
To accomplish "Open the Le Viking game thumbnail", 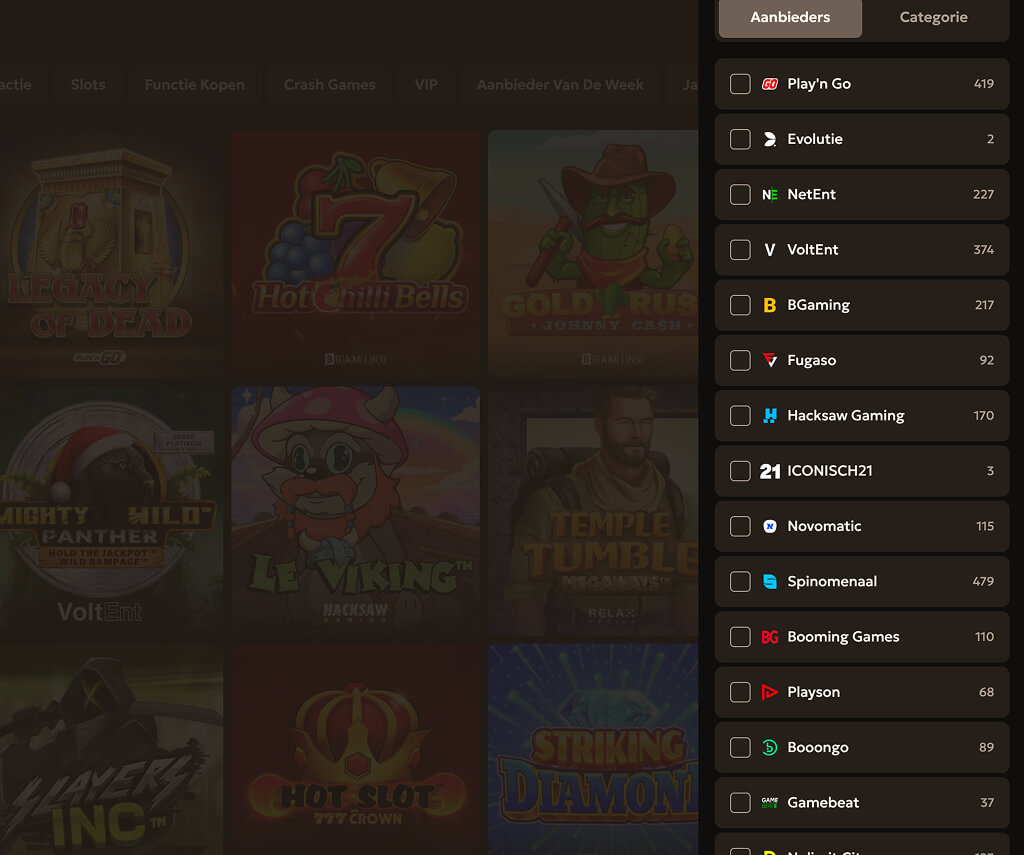I will [356, 511].
